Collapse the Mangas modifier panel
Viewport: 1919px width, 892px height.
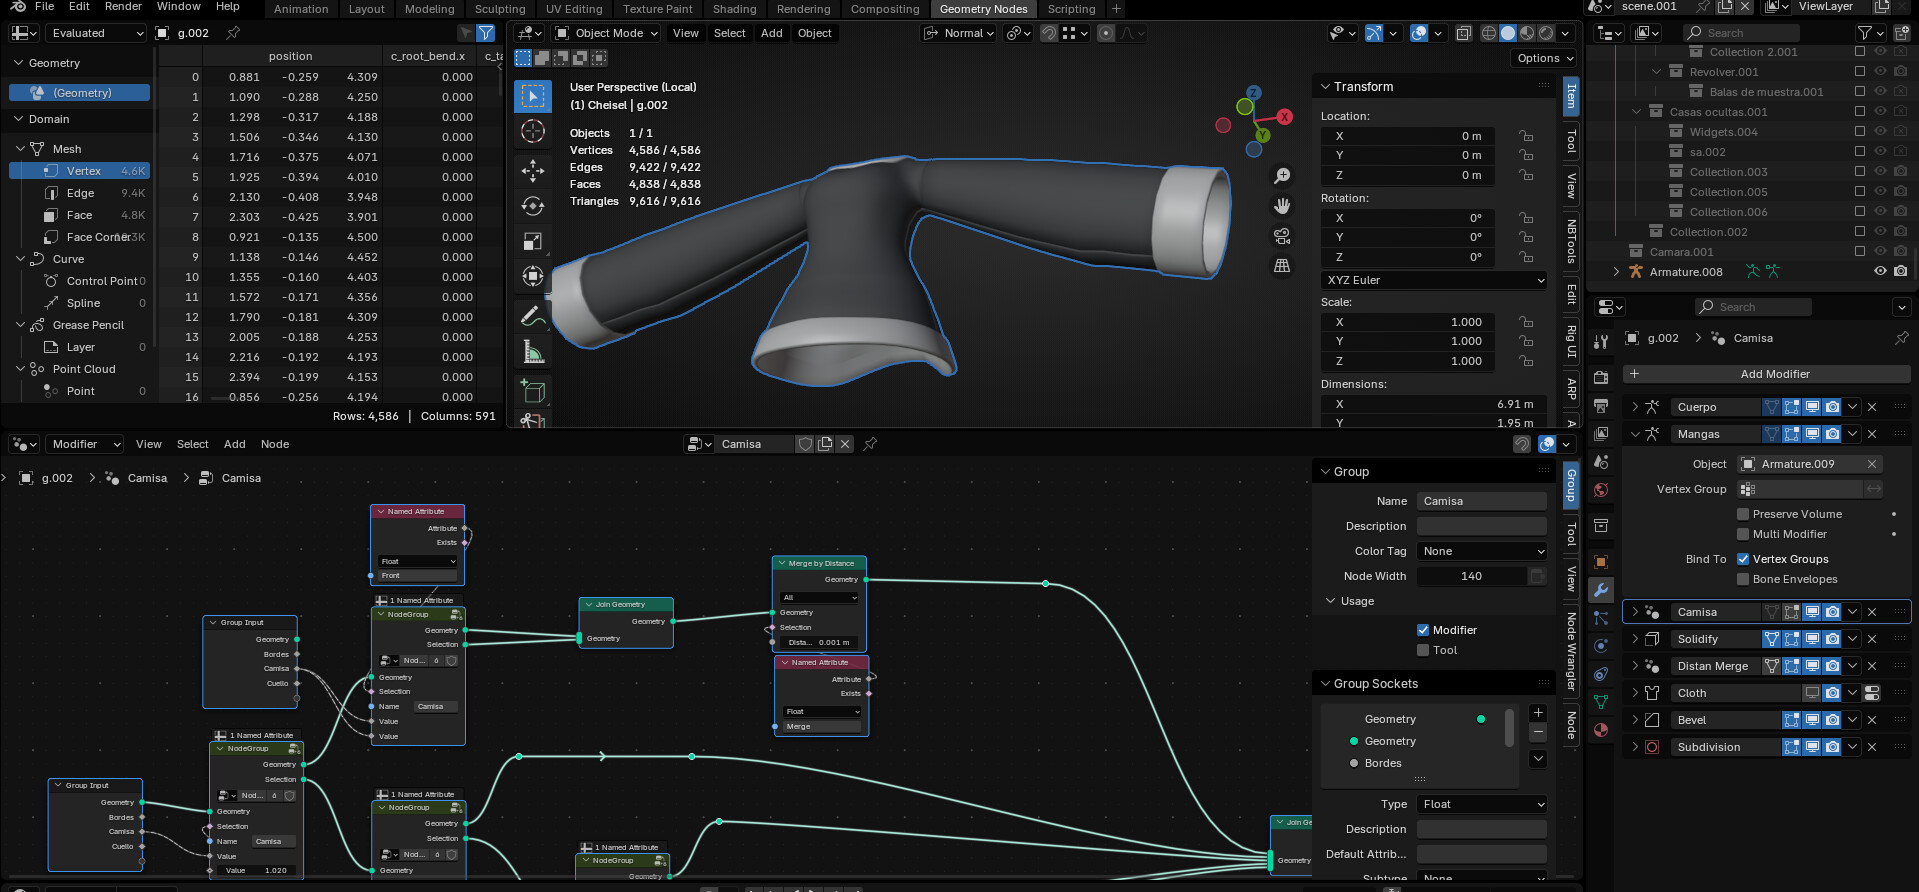coord(1635,434)
